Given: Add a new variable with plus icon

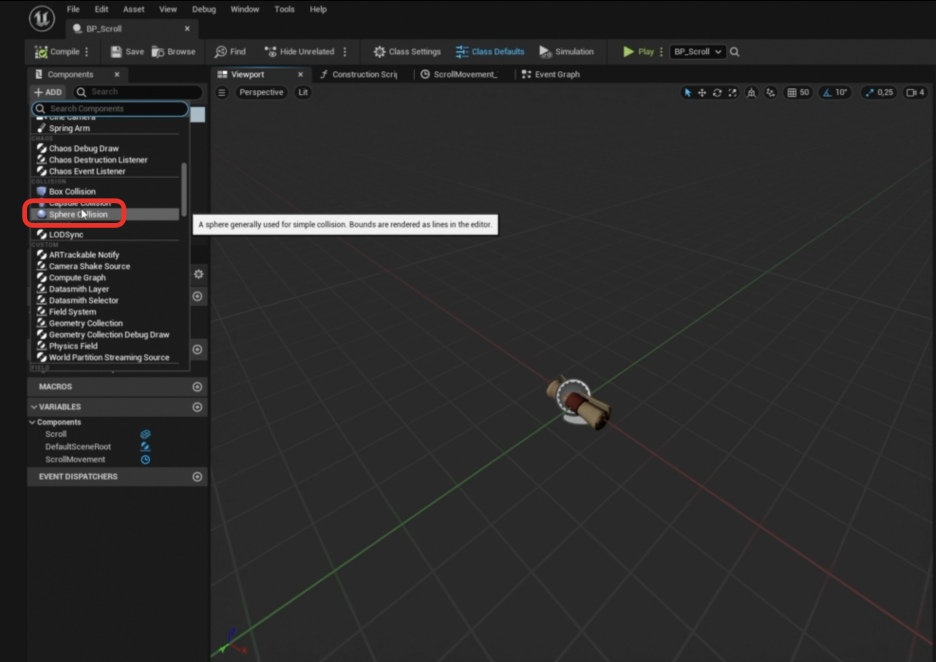Looking at the screenshot, I should pos(198,407).
